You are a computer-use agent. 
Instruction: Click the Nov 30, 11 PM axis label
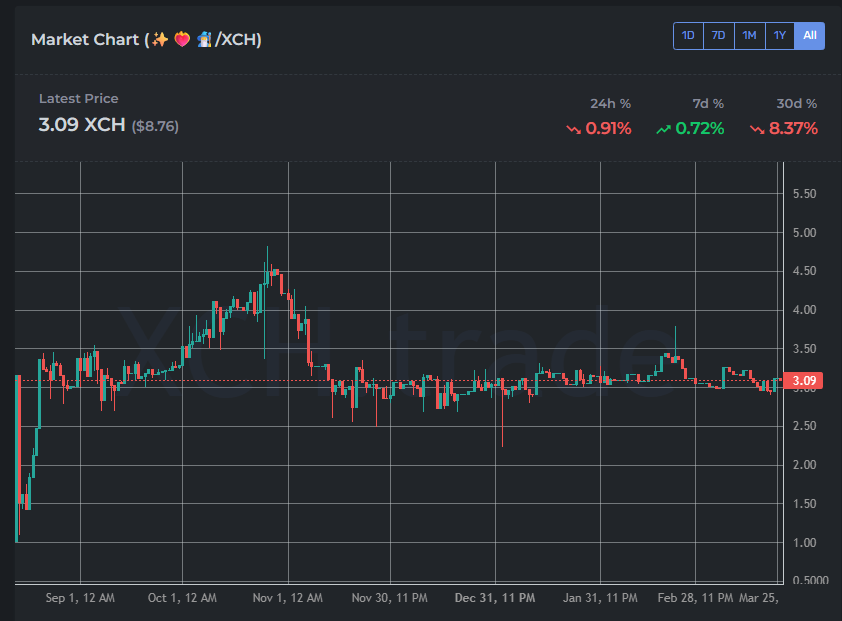[390, 598]
